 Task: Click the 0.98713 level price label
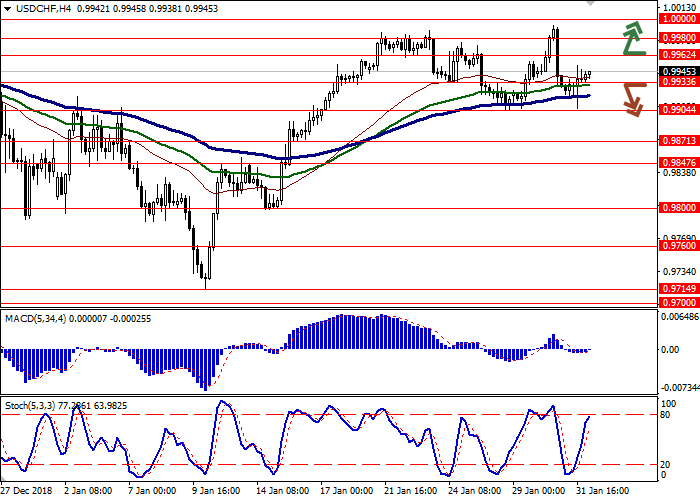[x=679, y=141]
